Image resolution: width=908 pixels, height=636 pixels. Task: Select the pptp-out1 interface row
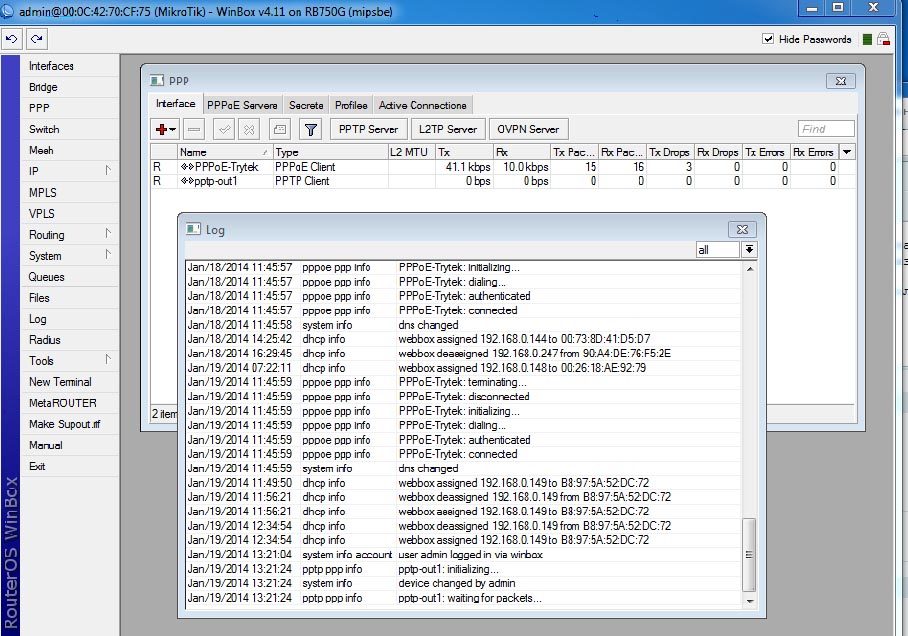pyautogui.click(x=503, y=181)
